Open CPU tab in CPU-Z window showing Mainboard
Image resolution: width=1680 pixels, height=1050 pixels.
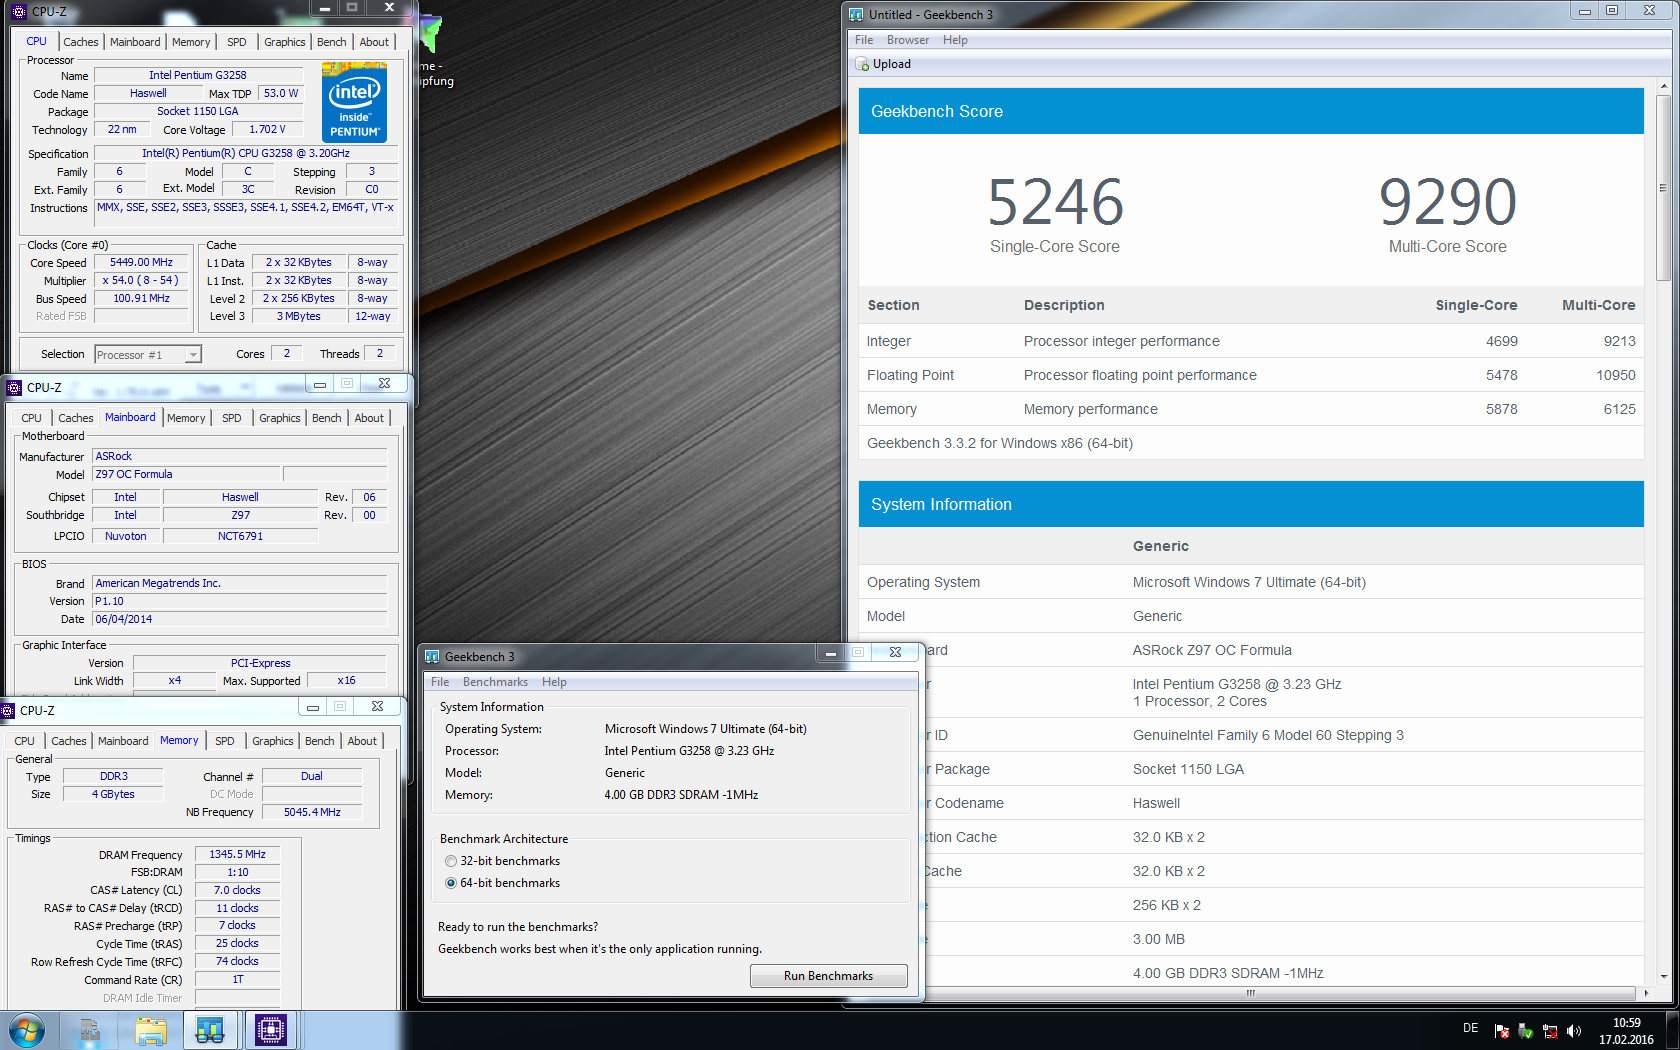click(x=31, y=418)
